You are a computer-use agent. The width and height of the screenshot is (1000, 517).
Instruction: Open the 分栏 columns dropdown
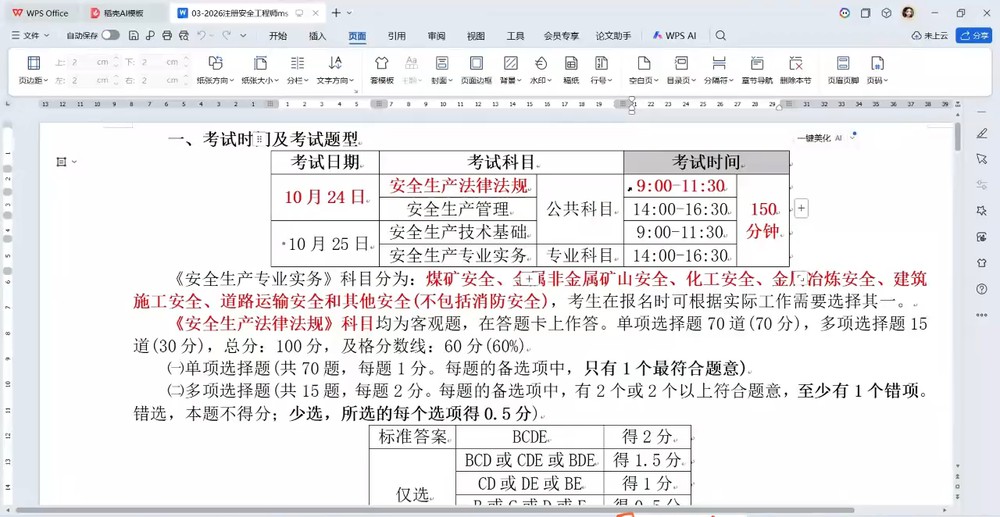297,80
